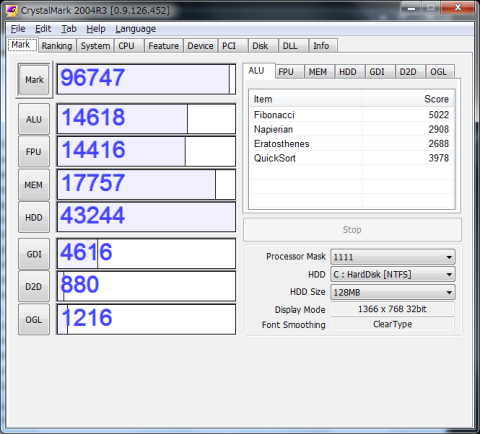
Task: Click the MEM score 17757
Action: click(x=93, y=183)
